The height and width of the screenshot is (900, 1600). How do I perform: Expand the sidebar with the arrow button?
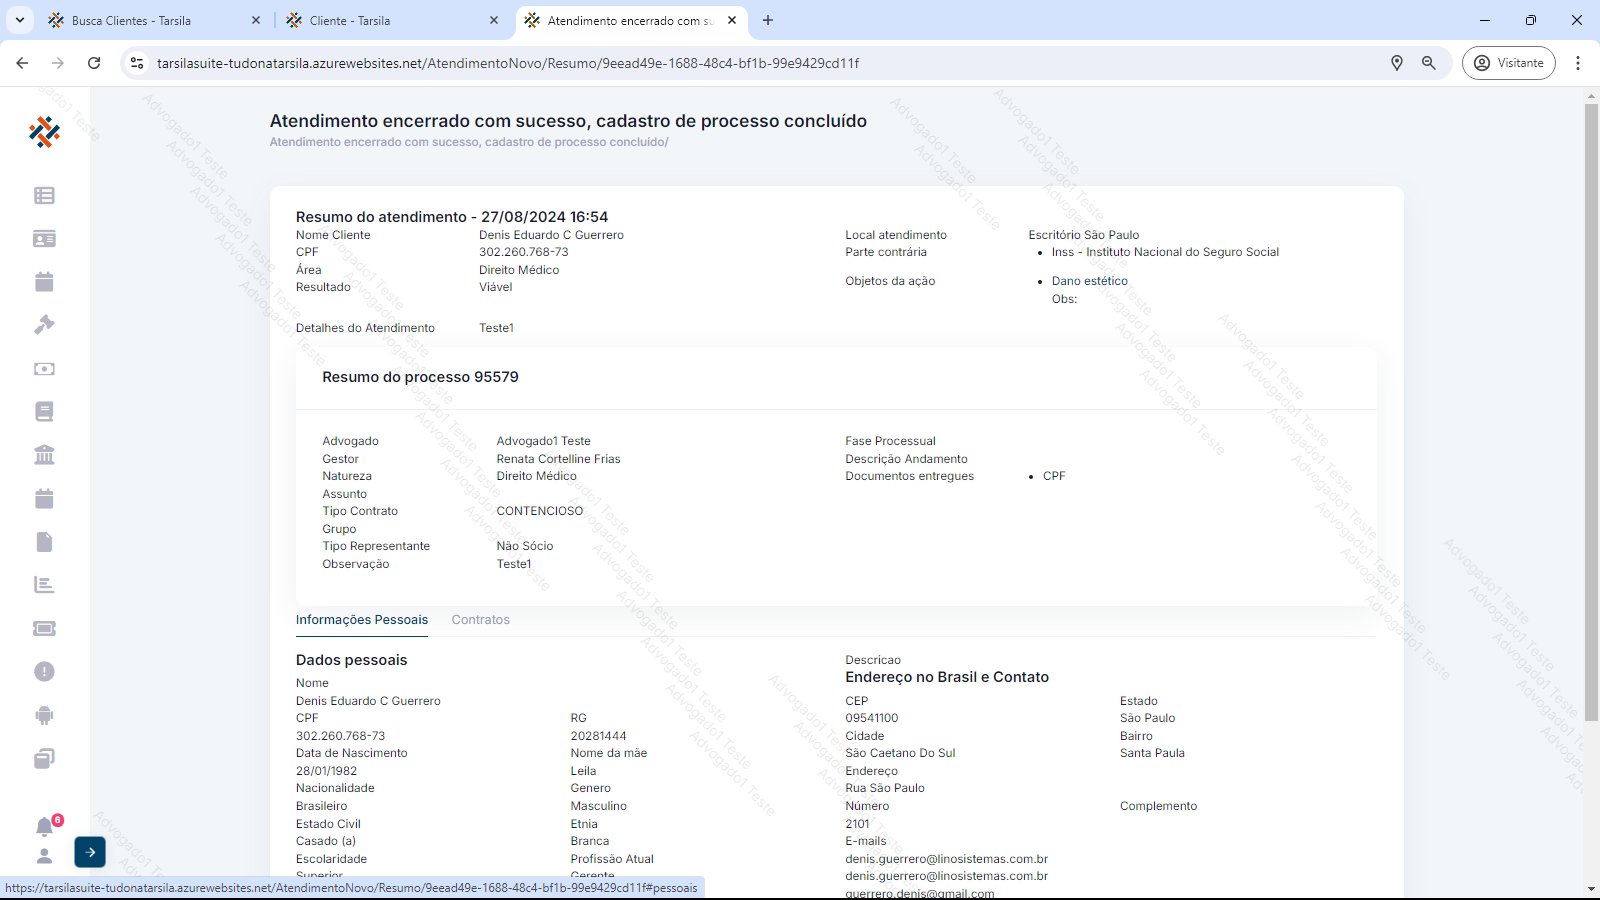(90, 852)
